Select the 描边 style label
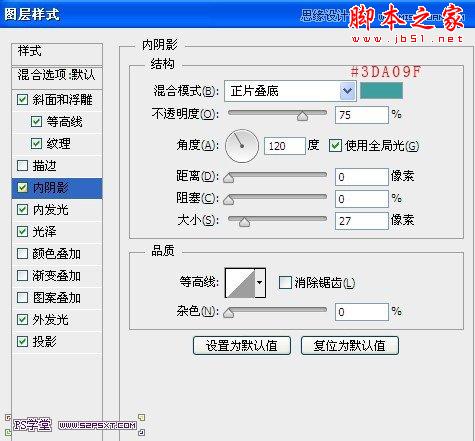 [x=44, y=166]
